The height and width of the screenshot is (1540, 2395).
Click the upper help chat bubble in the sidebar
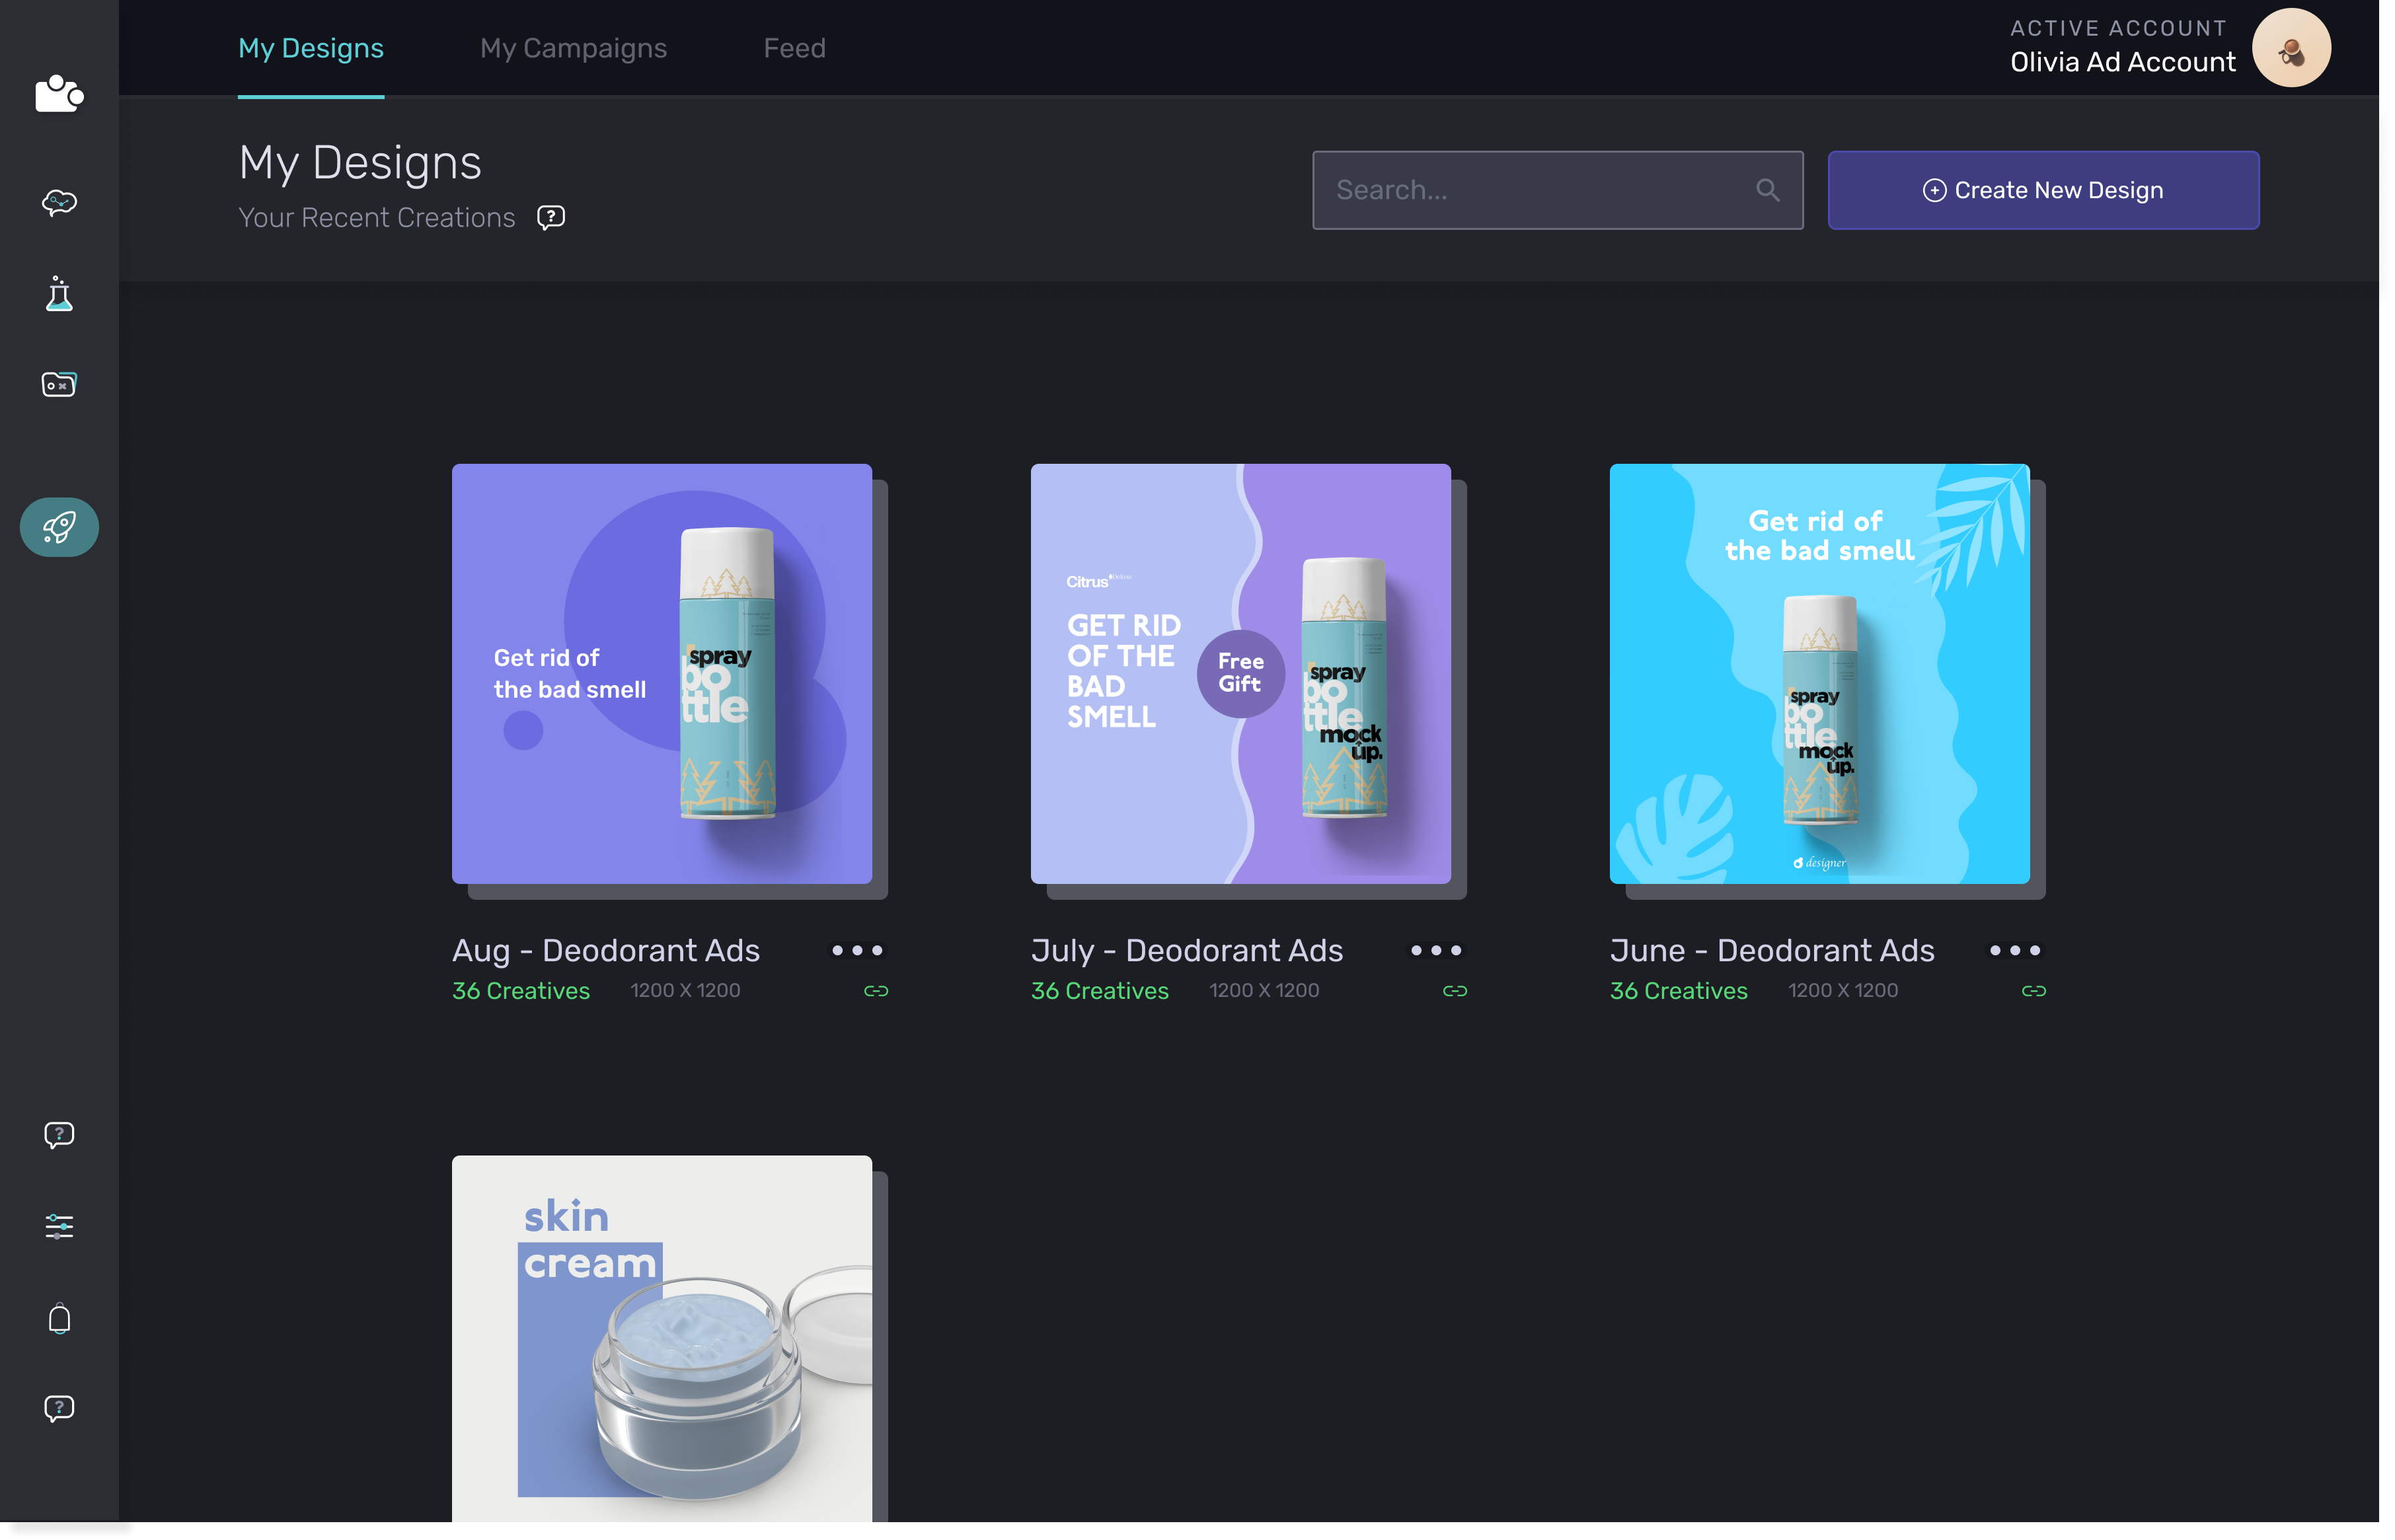point(59,1135)
